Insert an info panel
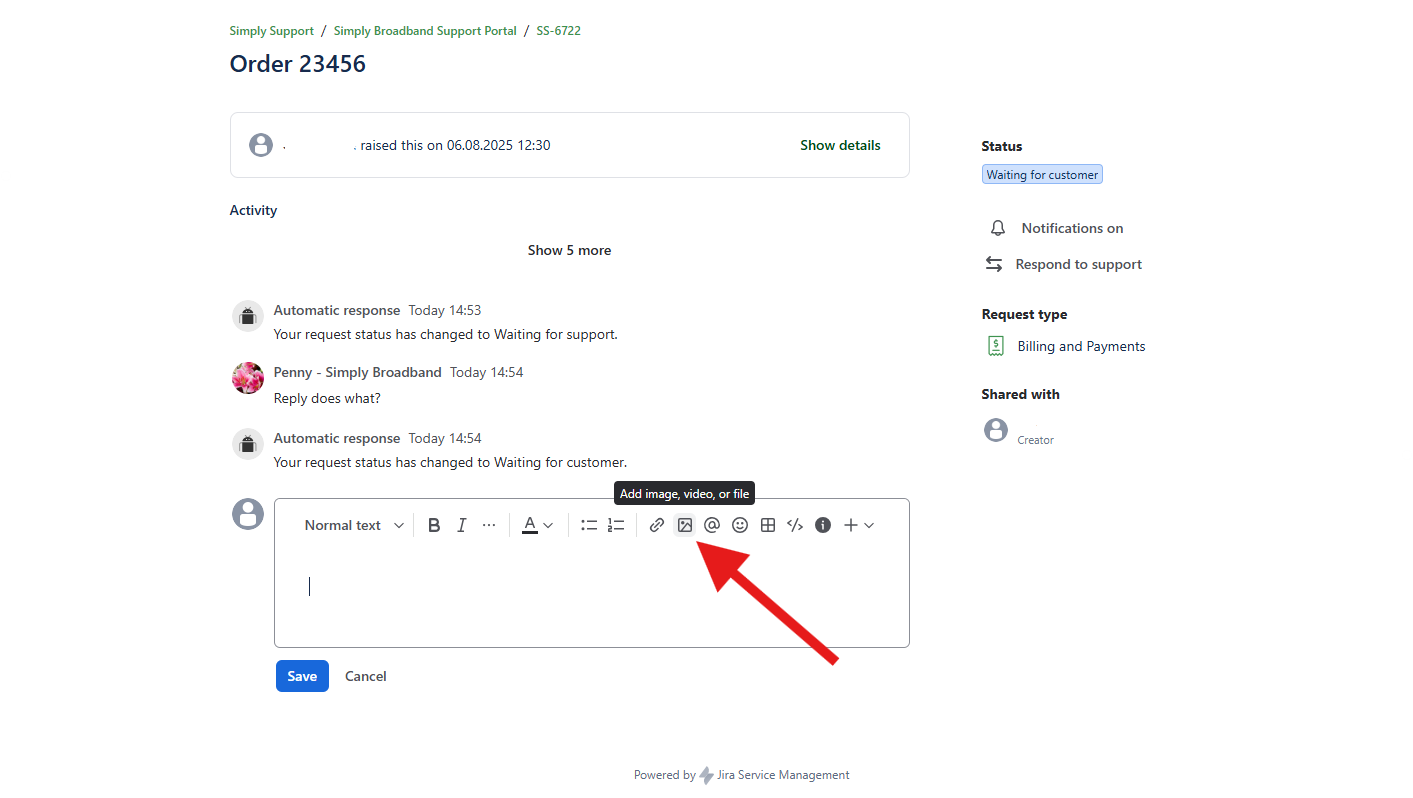Image resolution: width=1413 pixels, height=798 pixels. [823, 525]
